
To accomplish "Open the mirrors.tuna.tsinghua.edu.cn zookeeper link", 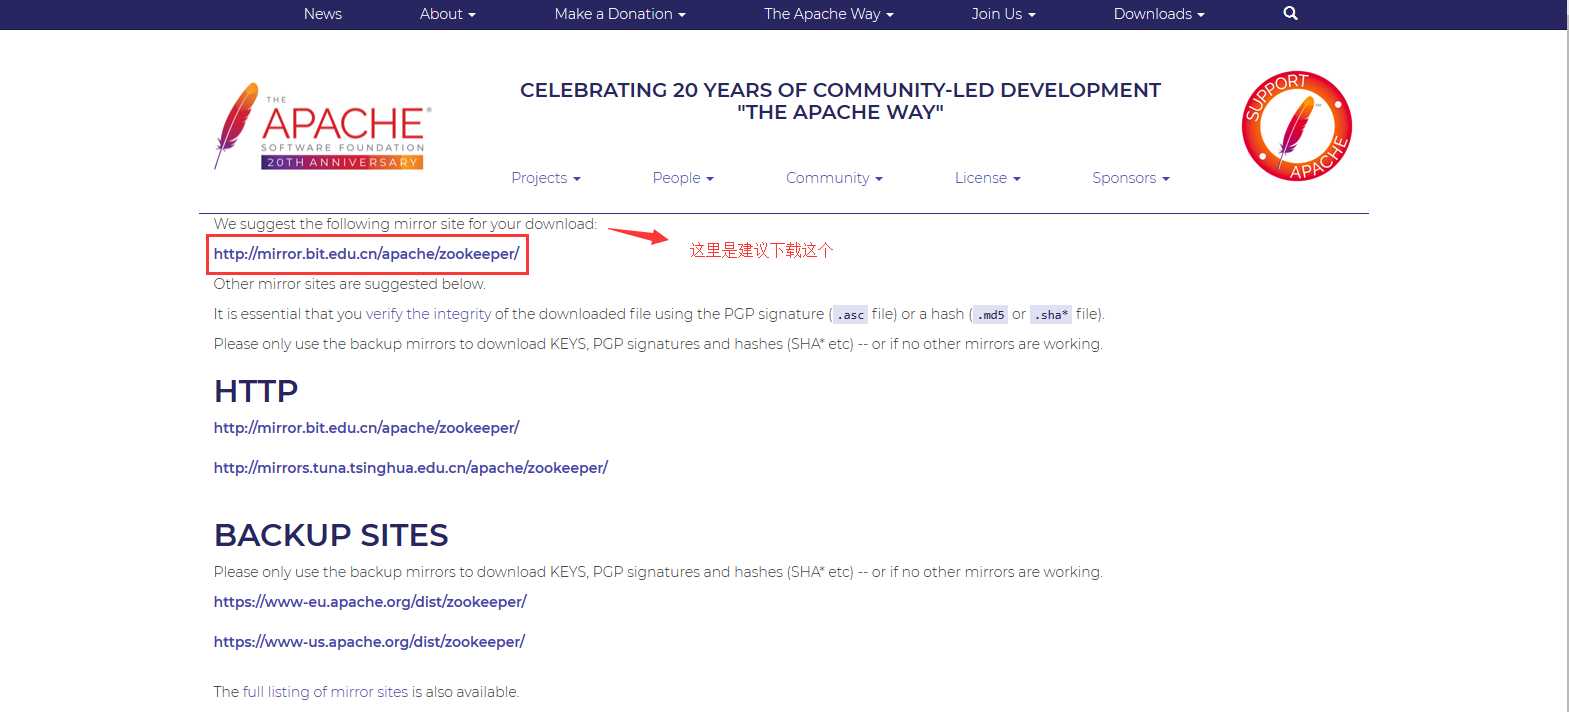I will [410, 468].
